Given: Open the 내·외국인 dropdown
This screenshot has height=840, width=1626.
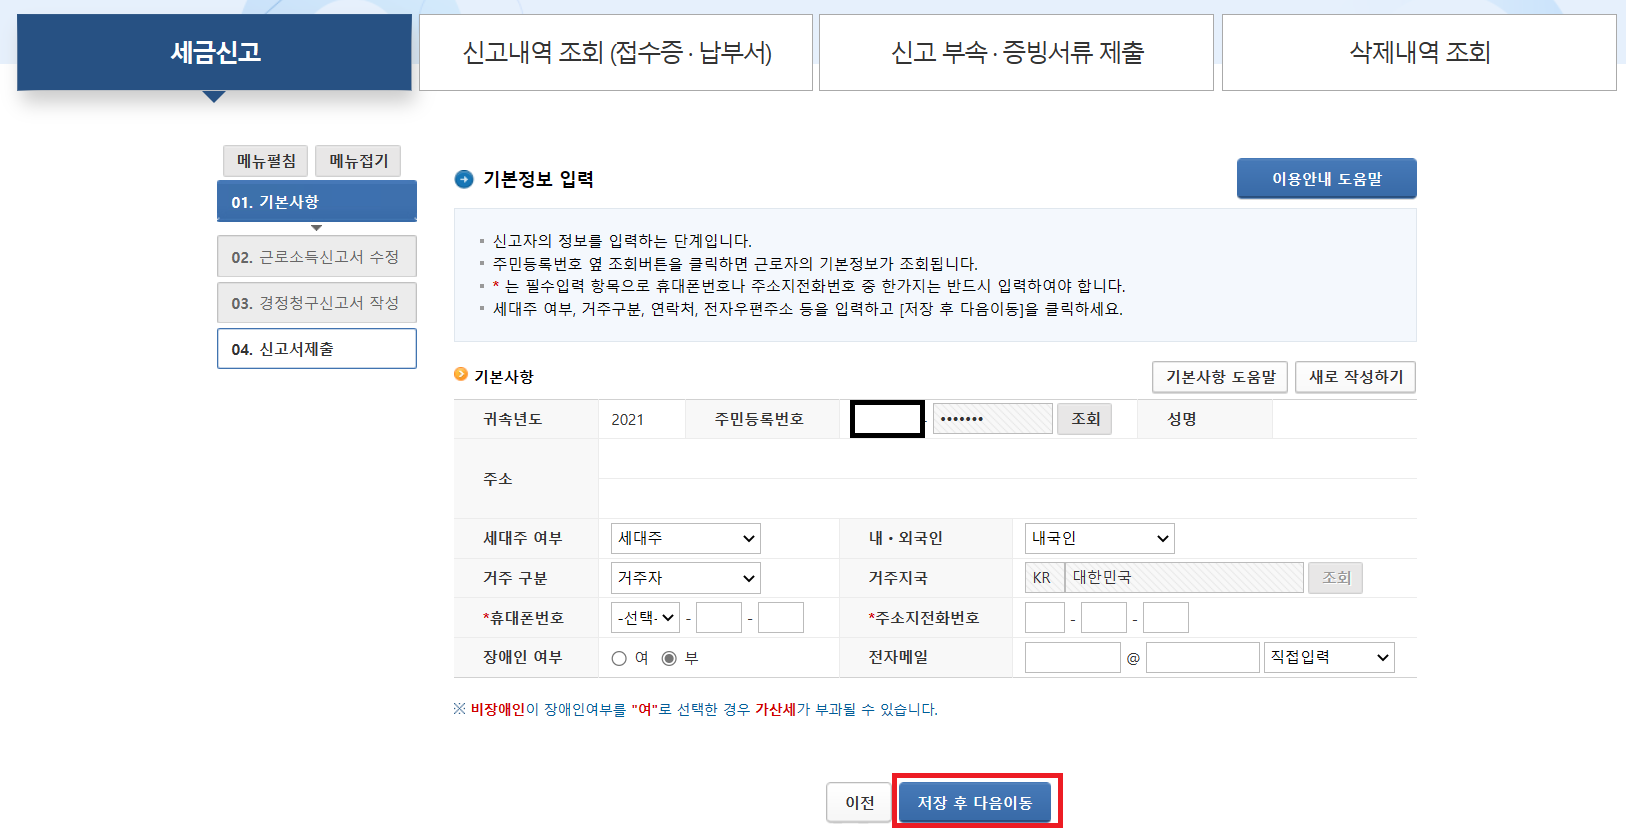Looking at the screenshot, I should [x=1100, y=538].
